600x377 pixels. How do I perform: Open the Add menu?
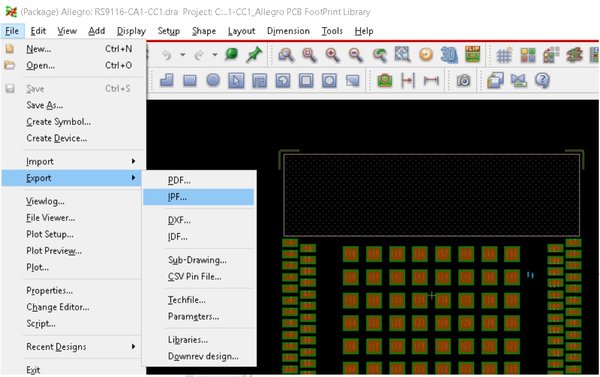click(x=96, y=31)
